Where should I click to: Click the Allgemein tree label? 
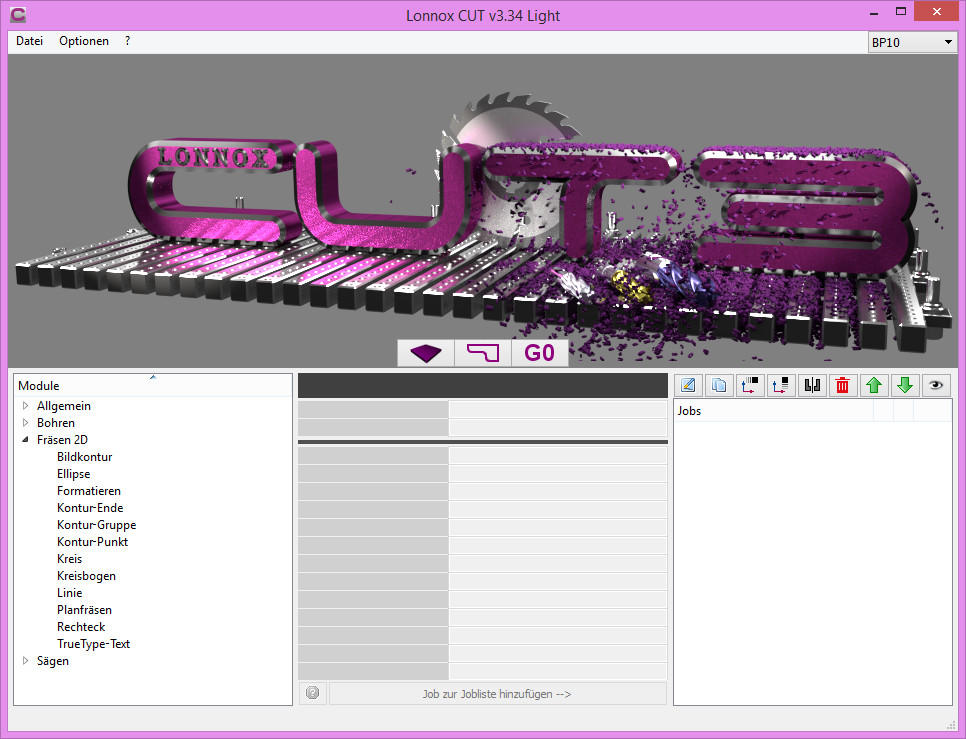point(64,406)
